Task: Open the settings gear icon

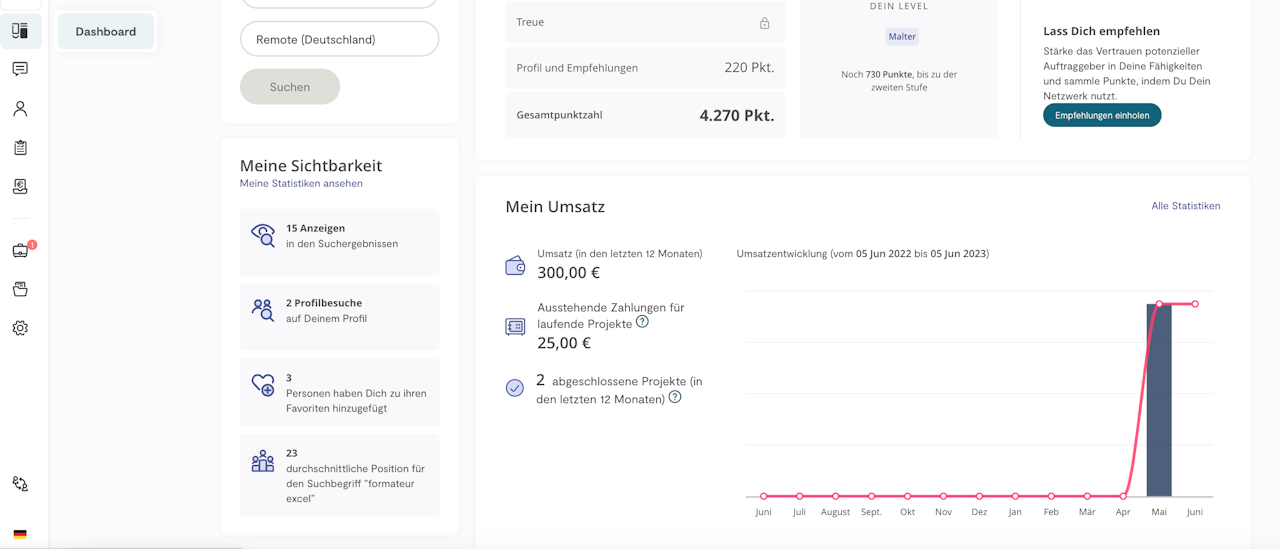Action: [x=20, y=328]
